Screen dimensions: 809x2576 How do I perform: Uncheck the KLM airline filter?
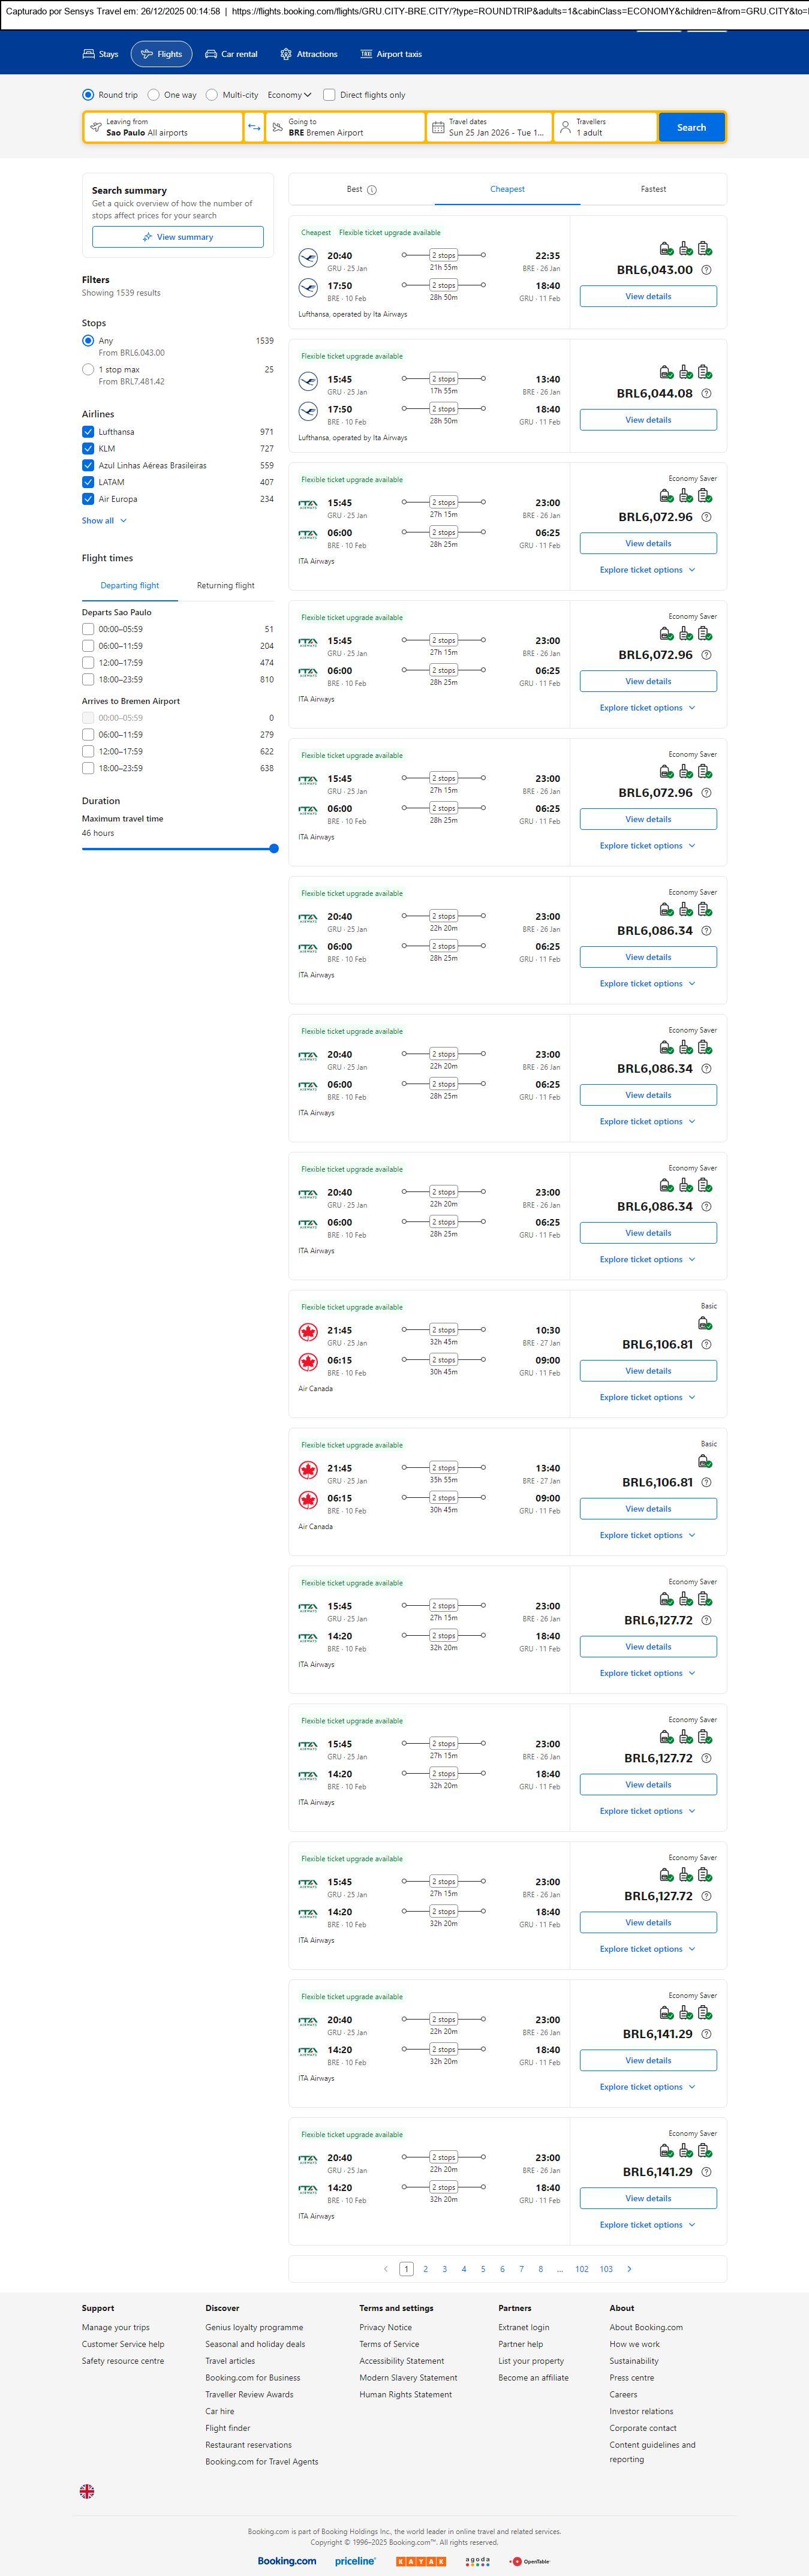point(88,448)
